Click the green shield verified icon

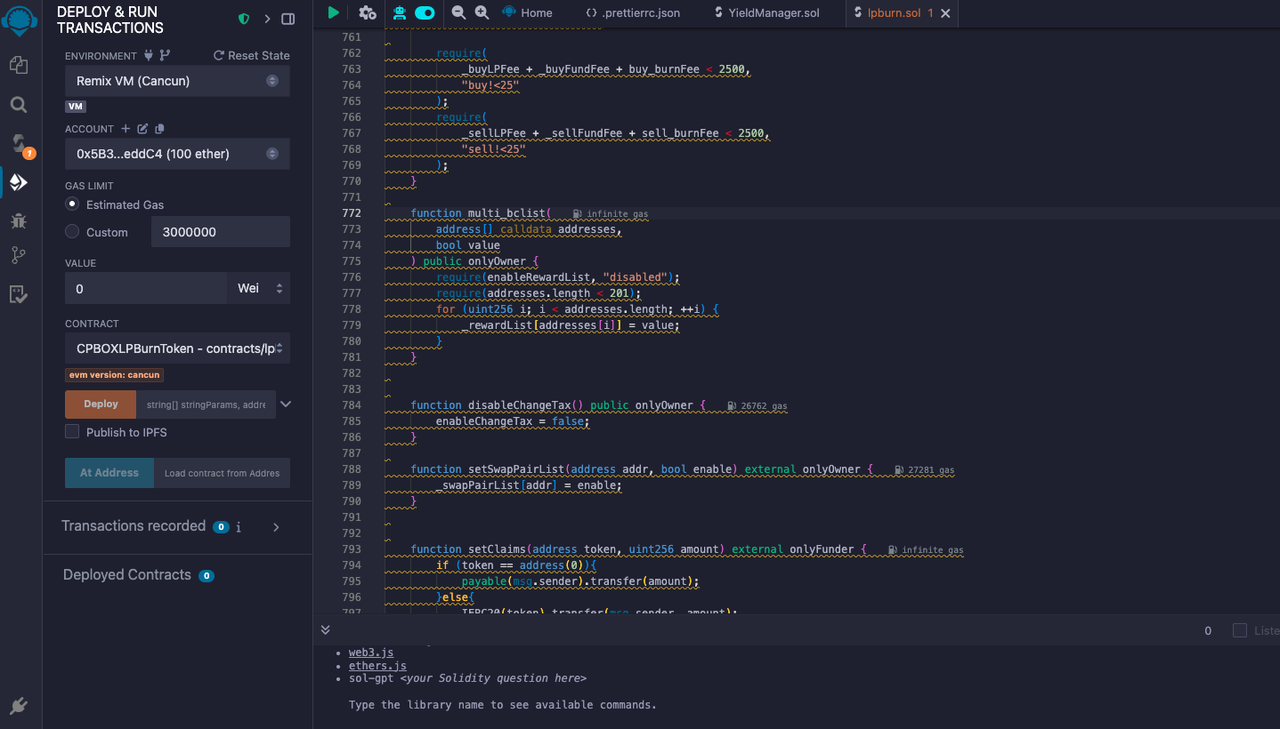click(x=244, y=19)
